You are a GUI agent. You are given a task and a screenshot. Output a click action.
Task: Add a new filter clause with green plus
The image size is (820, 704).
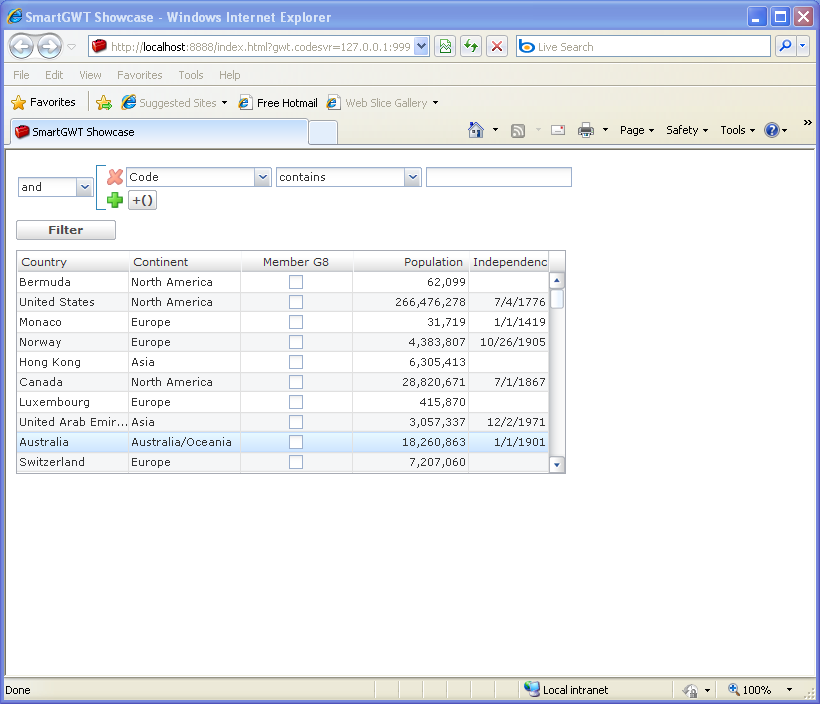(x=115, y=200)
